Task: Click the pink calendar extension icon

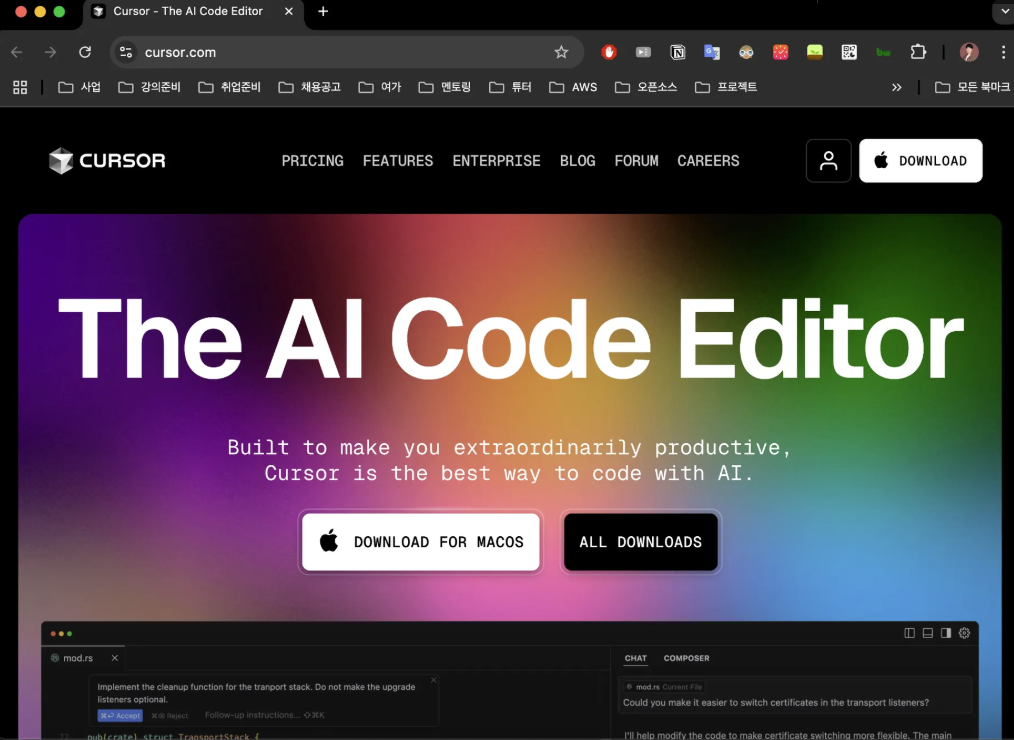Action: click(781, 52)
